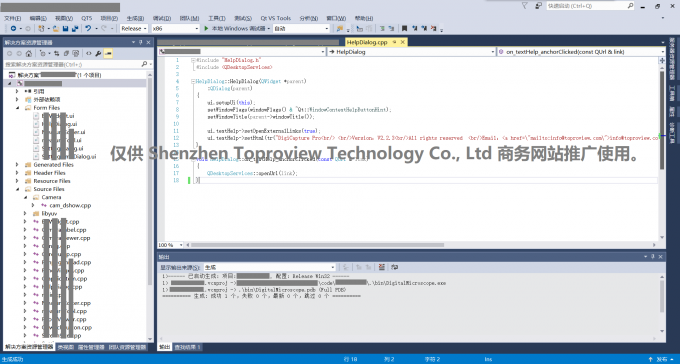This screenshot has height=364, width=680.
Task: Click the search magnifier in Solution Explorer
Action: 144,64
